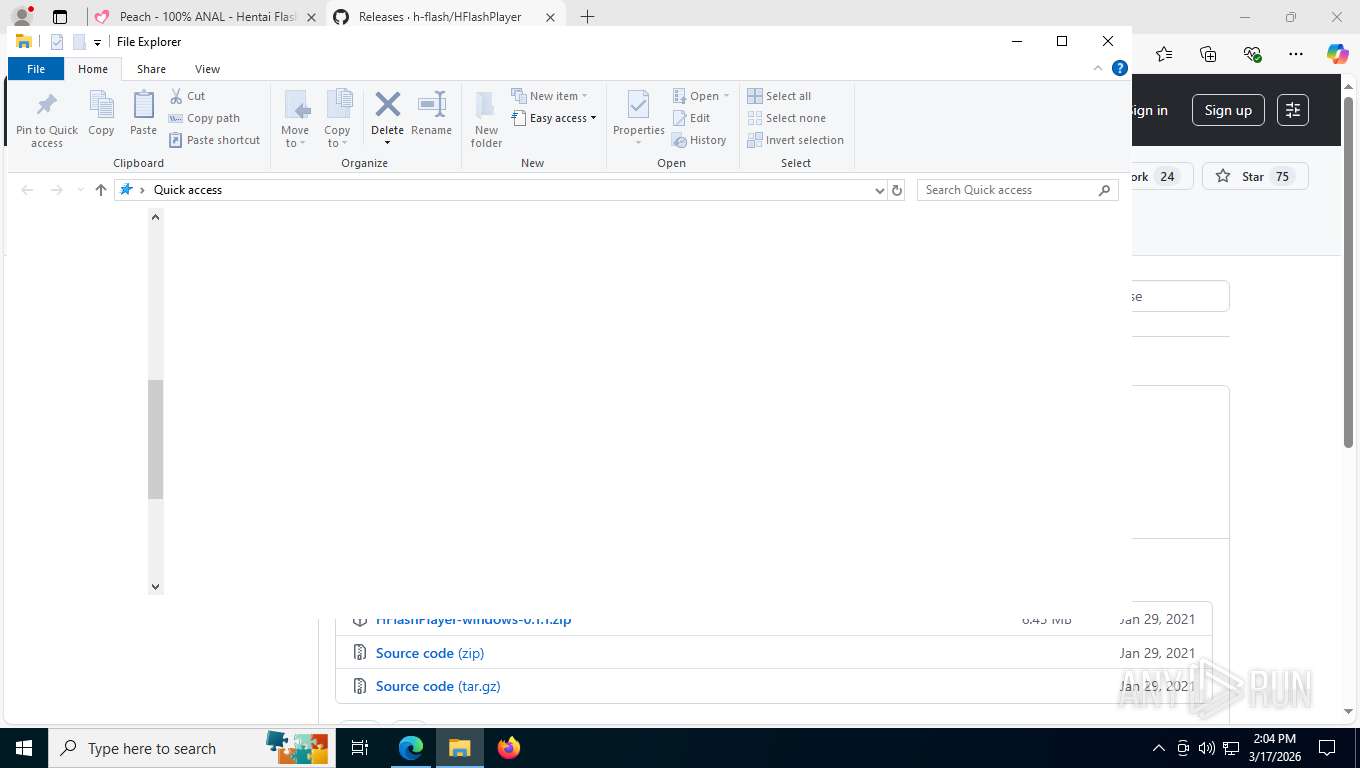Expand the Delete dropdown arrow
This screenshot has width=1360, height=768.
point(387,143)
